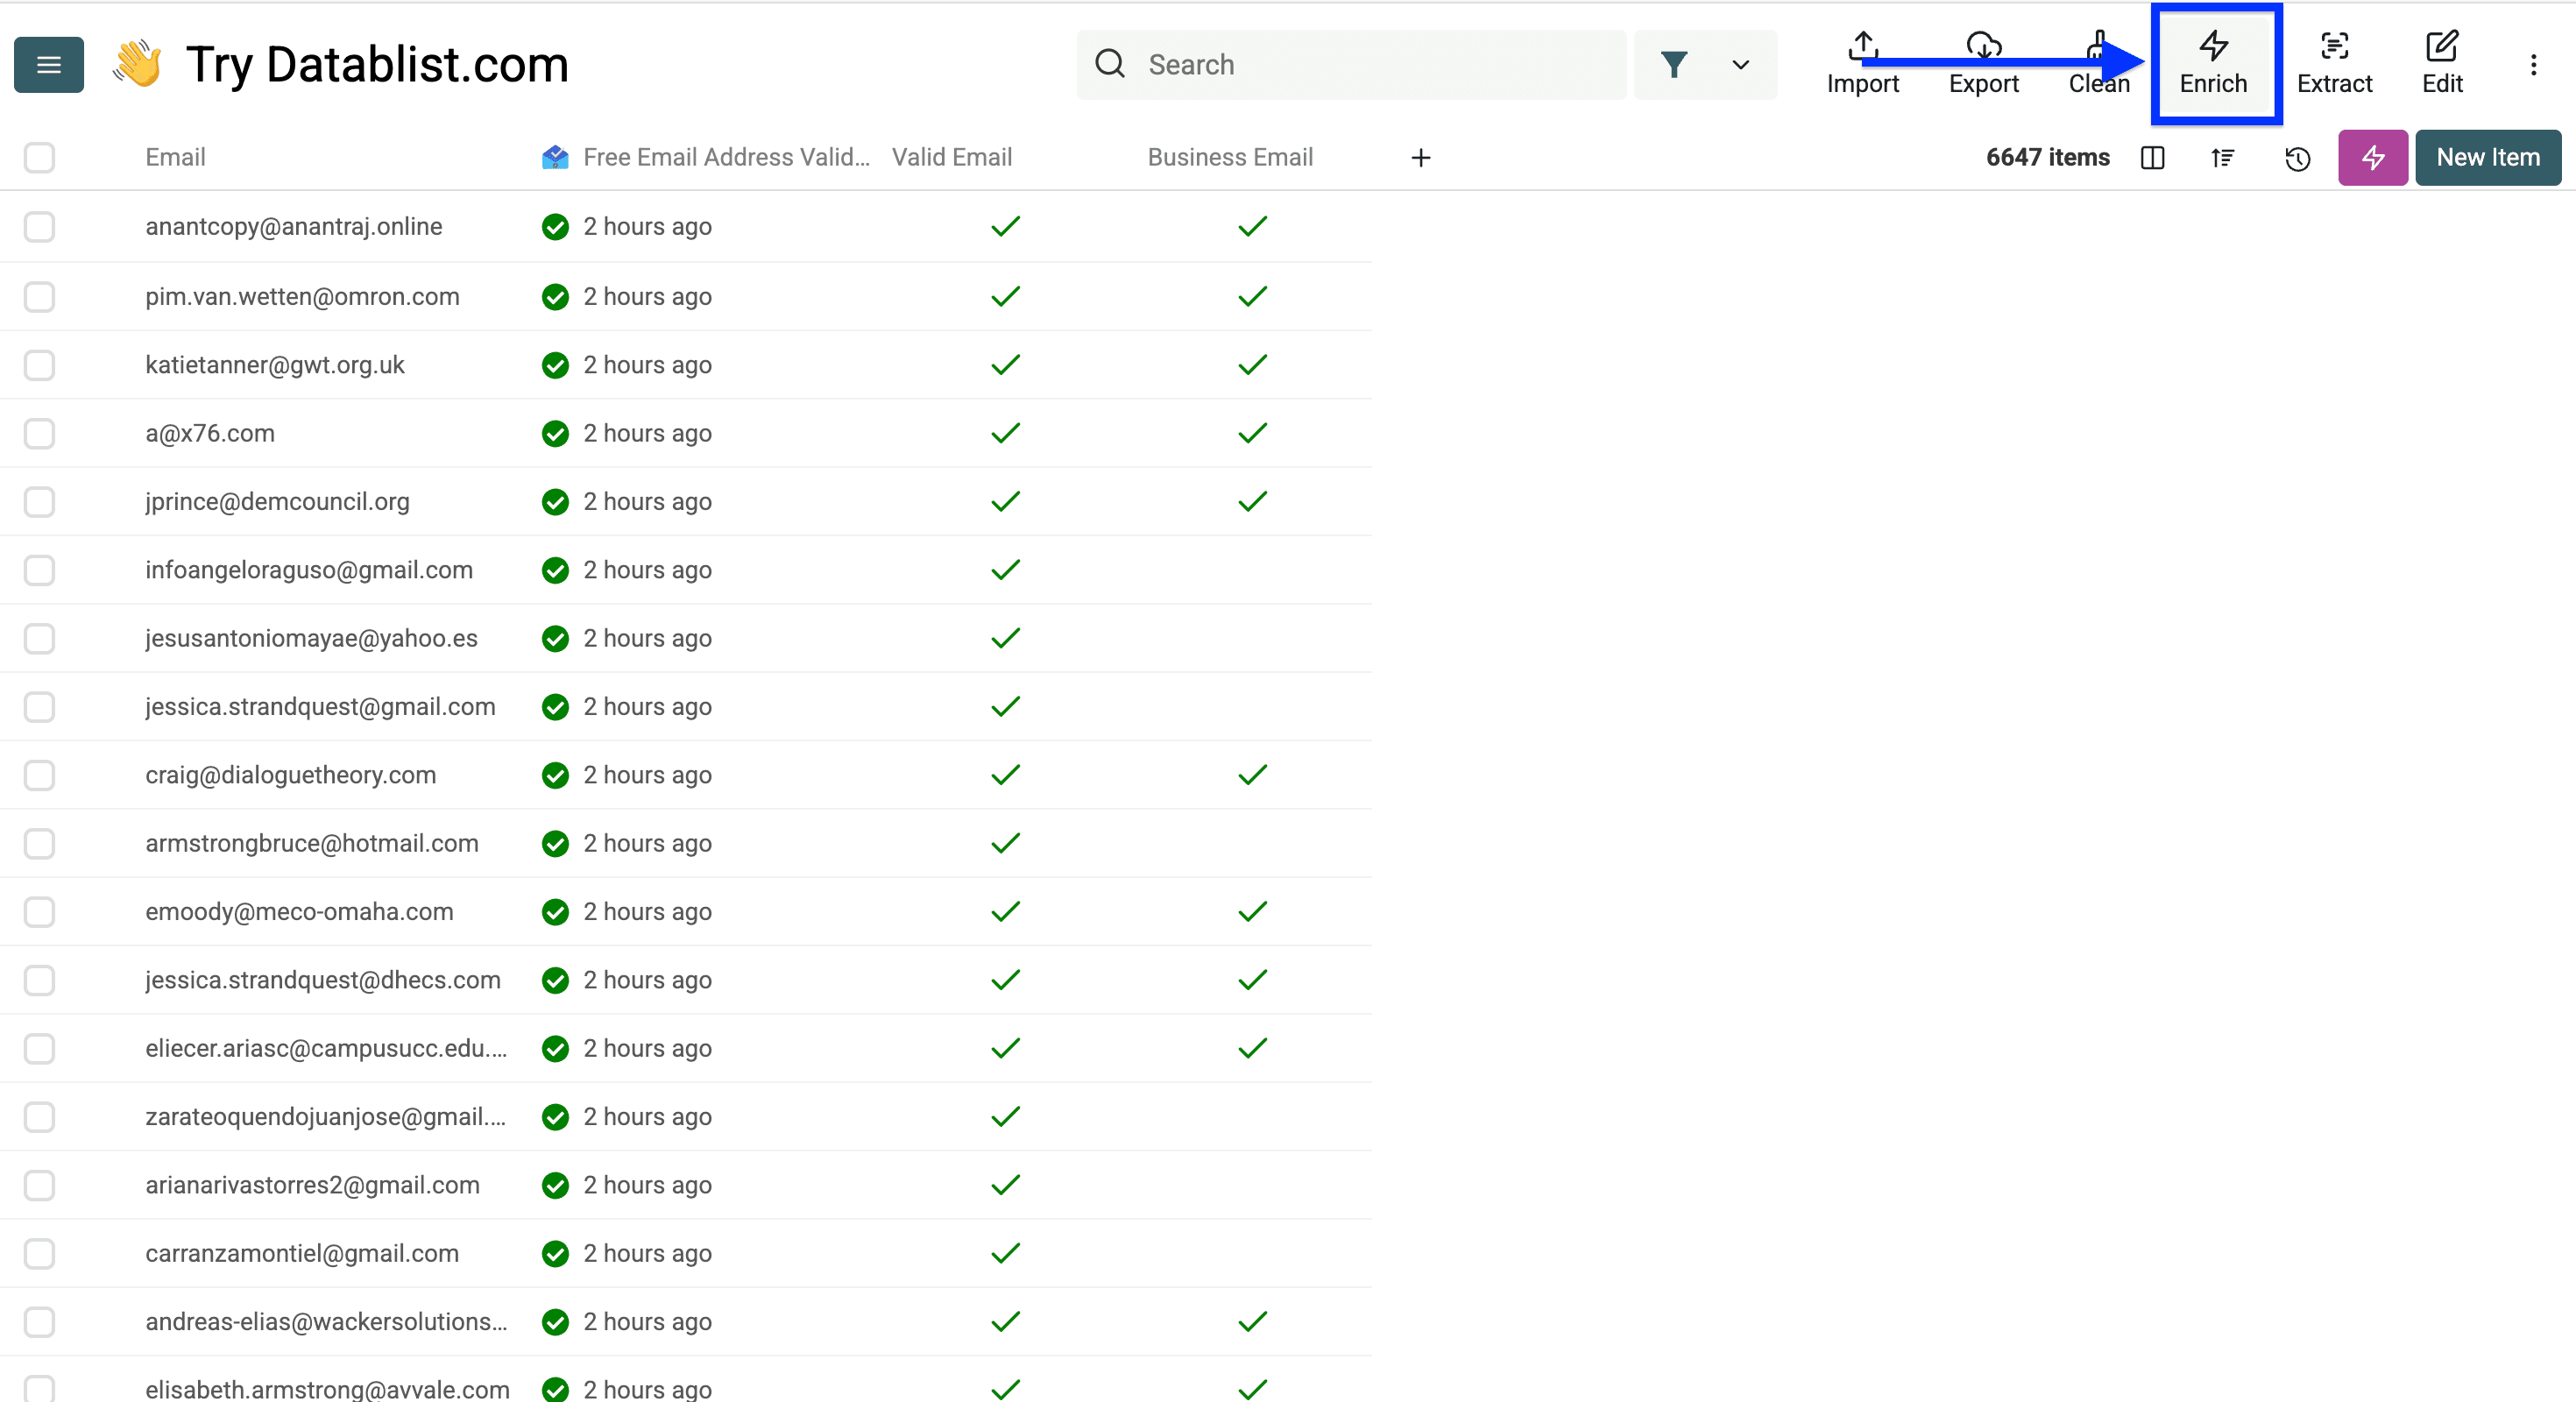Open version history via clock icon
The width and height of the screenshot is (2576, 1402).
coord(2297,158)
